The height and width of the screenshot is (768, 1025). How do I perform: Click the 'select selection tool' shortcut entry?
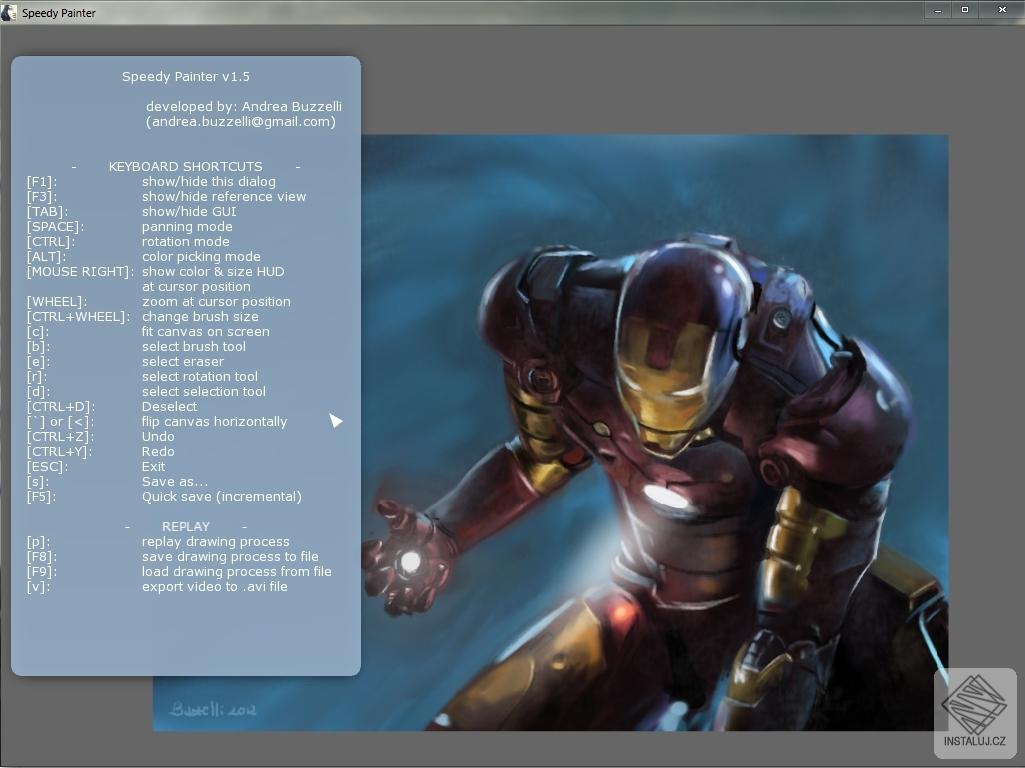[204, 391]
